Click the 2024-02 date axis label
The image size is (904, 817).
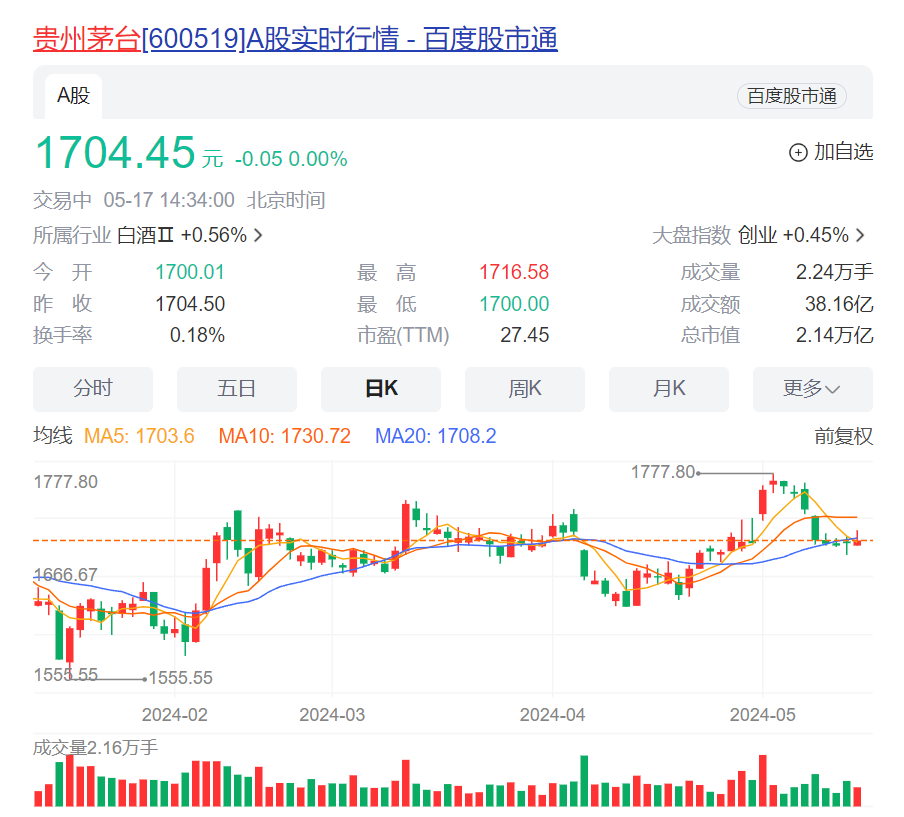(175, 715)
